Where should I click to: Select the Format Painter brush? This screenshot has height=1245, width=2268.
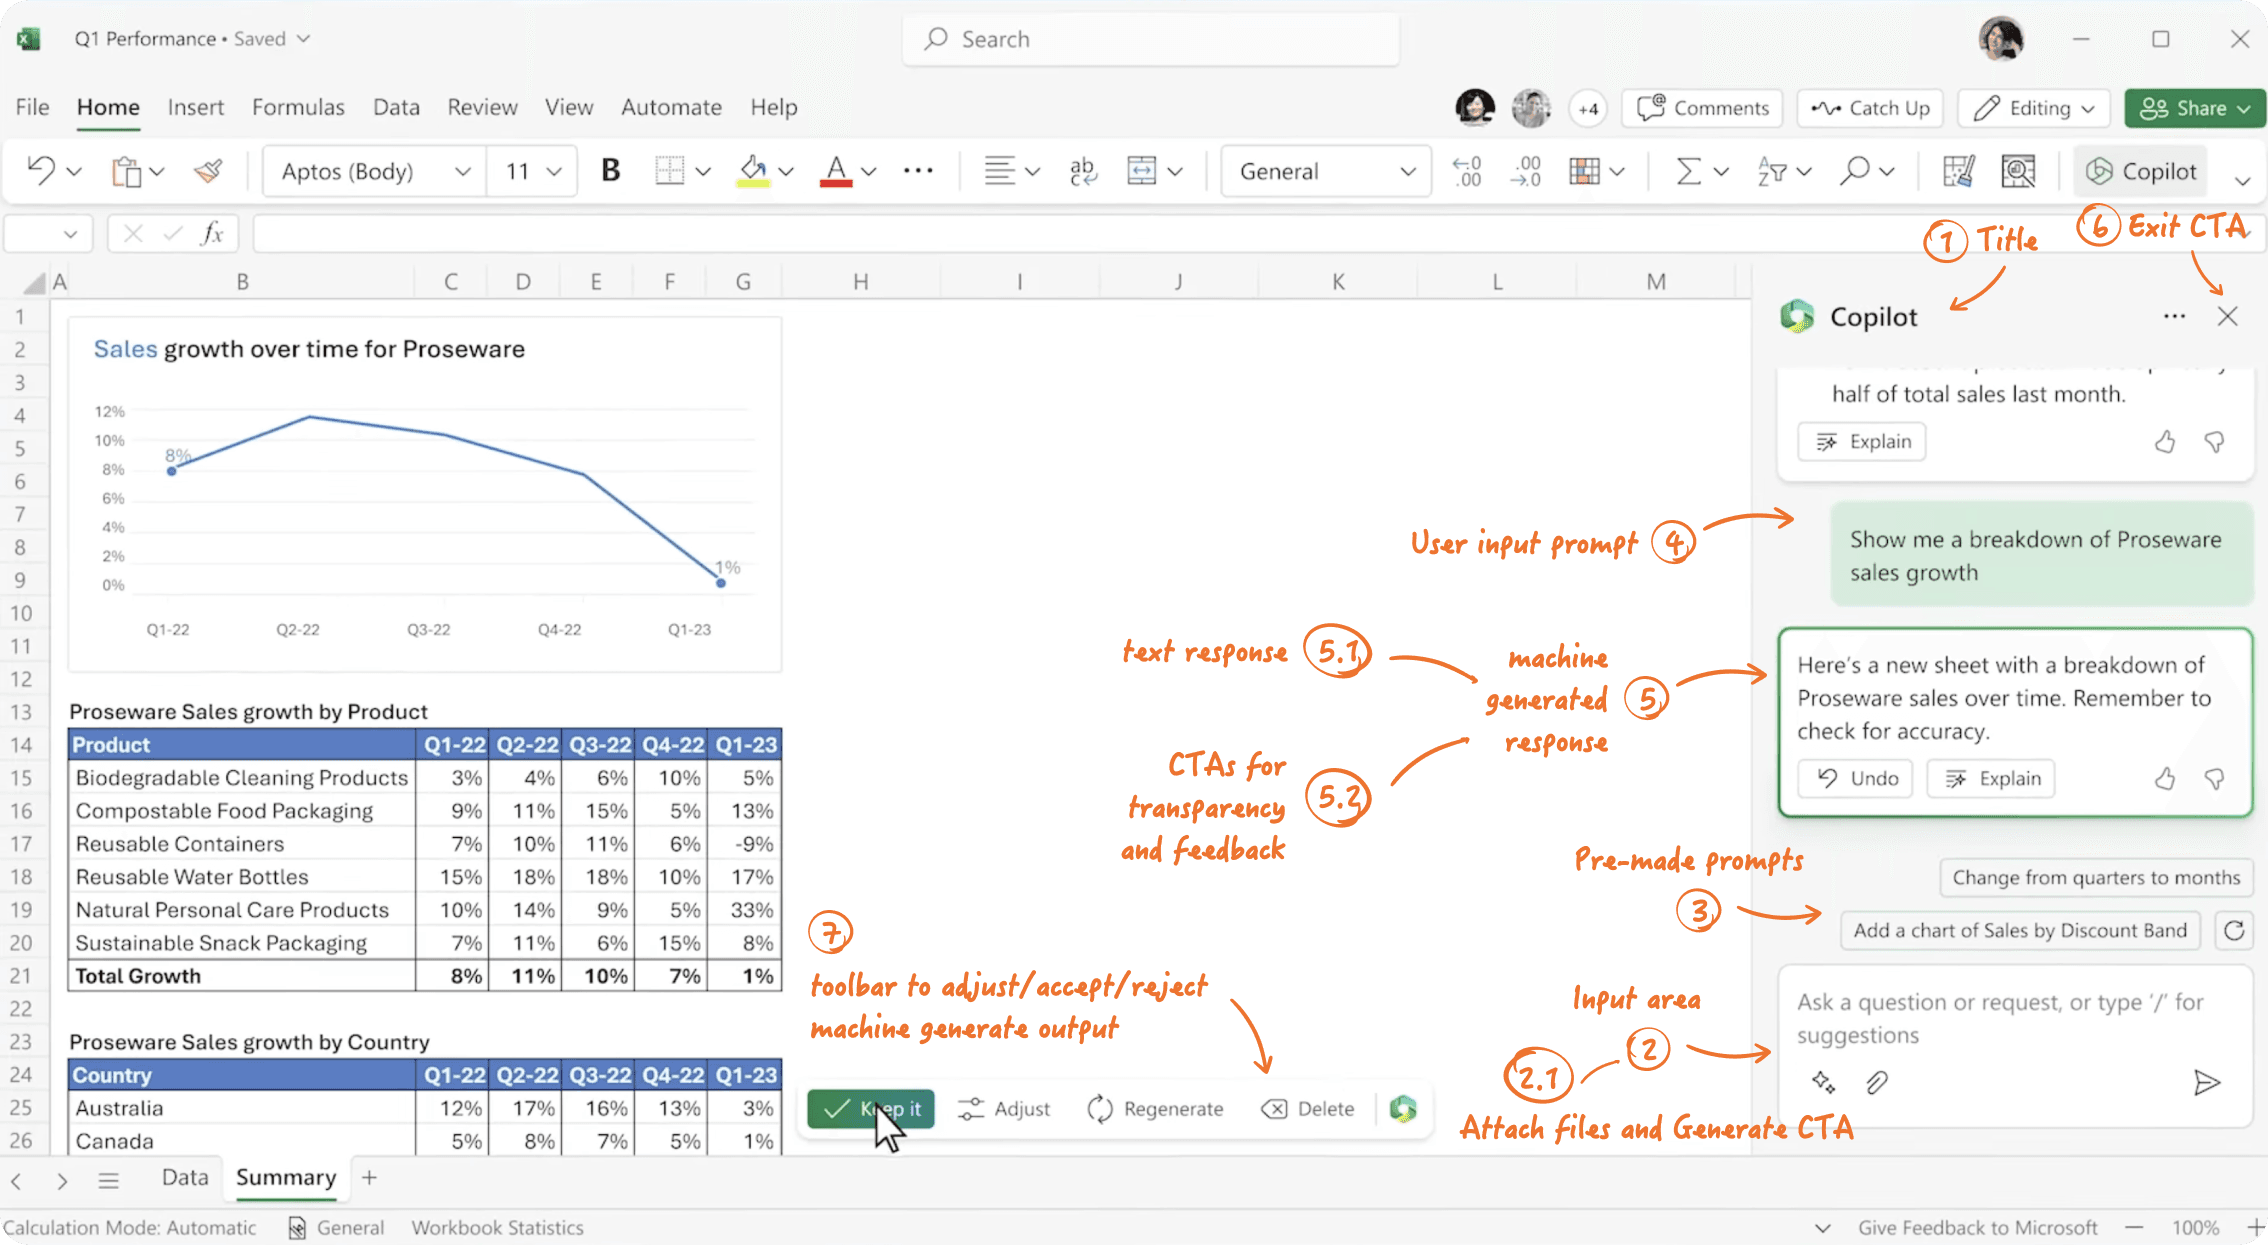pyautogui.click(x=208, y=171)
